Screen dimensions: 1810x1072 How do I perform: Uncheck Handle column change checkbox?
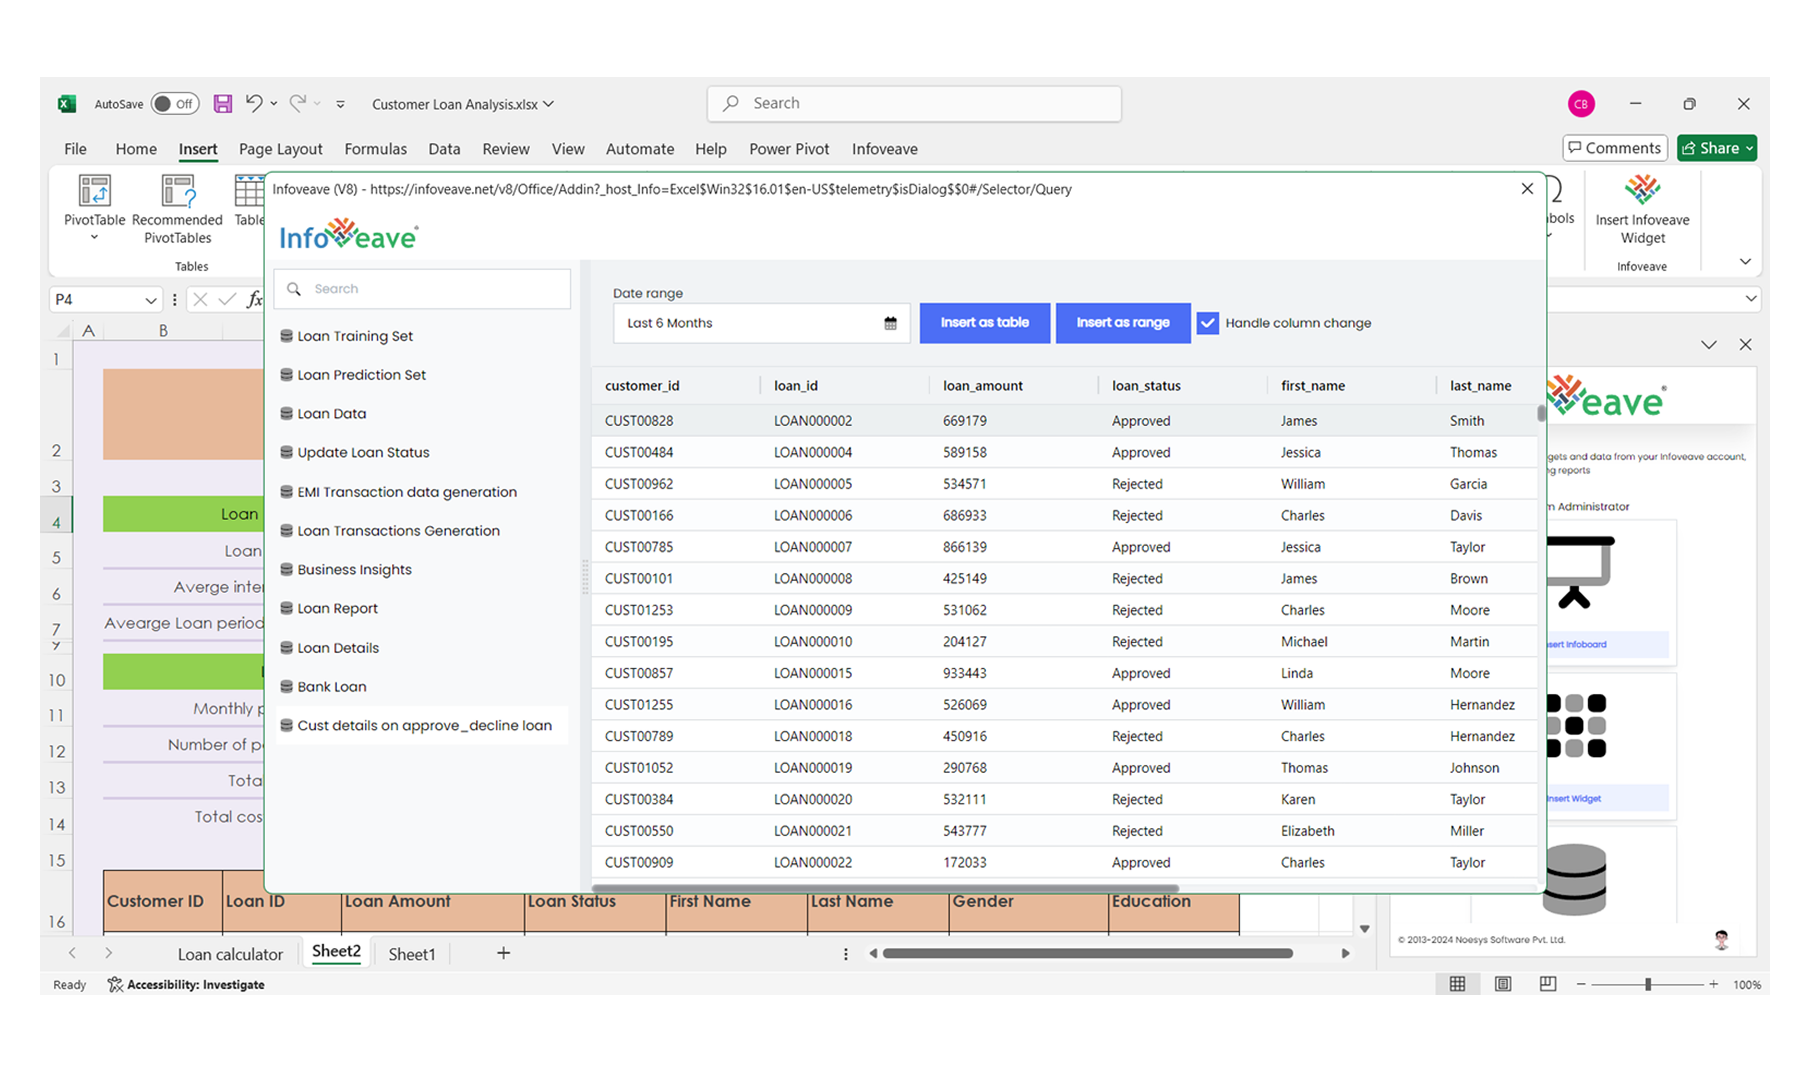(x=1208, y=323)
